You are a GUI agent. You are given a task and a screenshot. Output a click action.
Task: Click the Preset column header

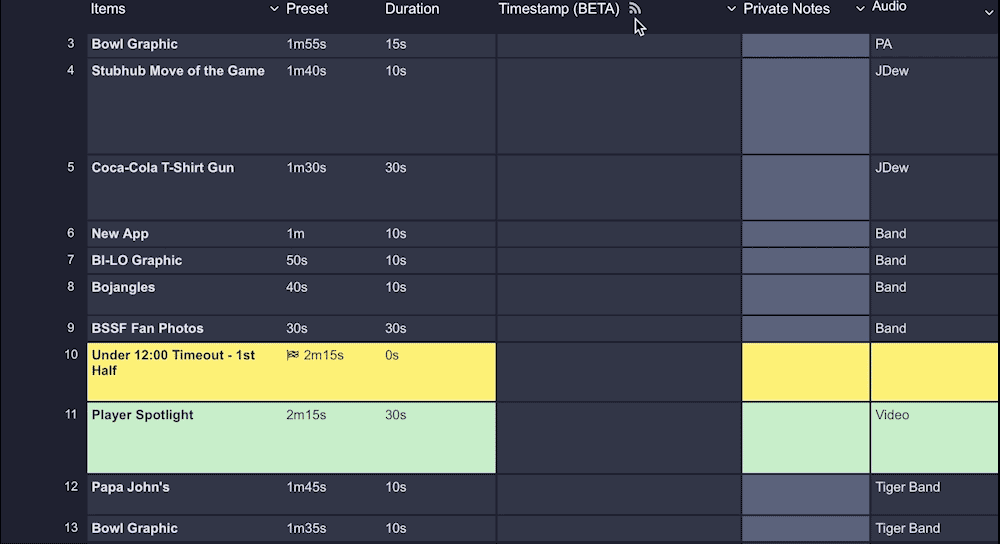pos(307,9)
